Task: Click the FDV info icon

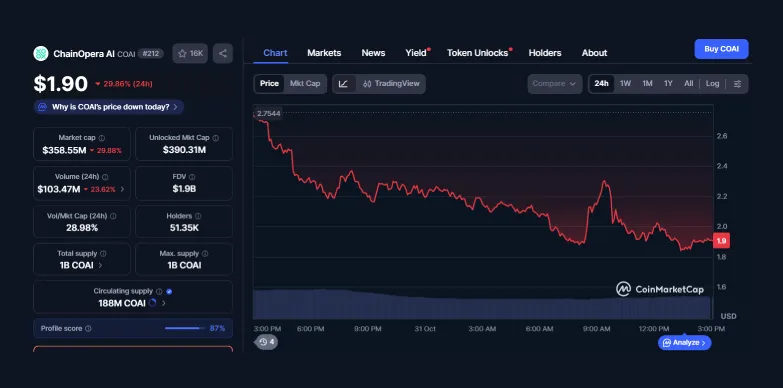Action: click(x=192, y=177)
